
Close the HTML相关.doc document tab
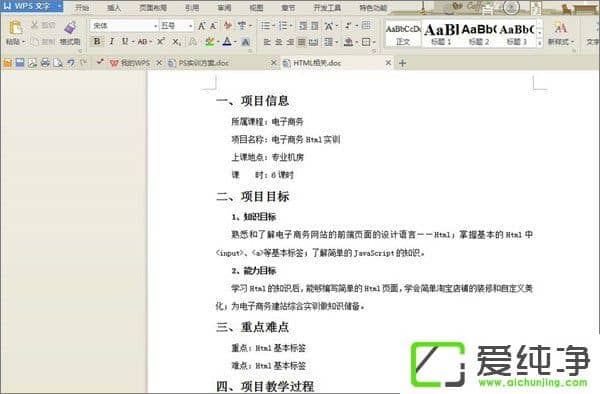[x=388, y=63]
